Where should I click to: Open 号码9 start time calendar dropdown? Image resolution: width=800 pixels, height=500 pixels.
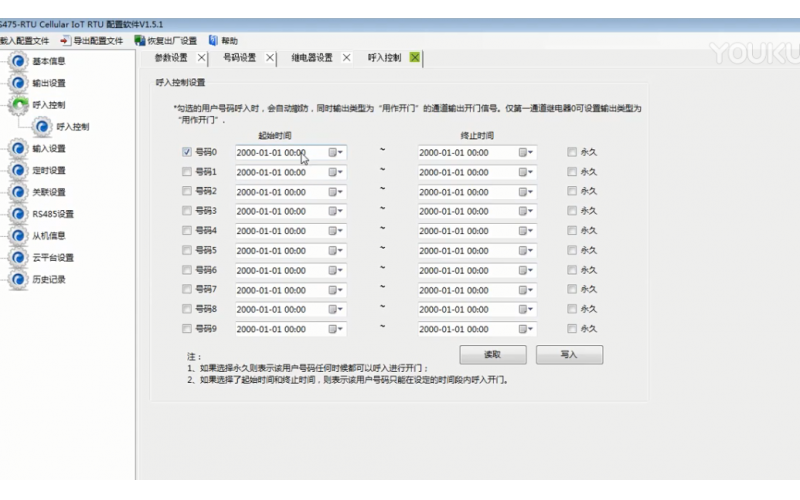pos(336,329)
